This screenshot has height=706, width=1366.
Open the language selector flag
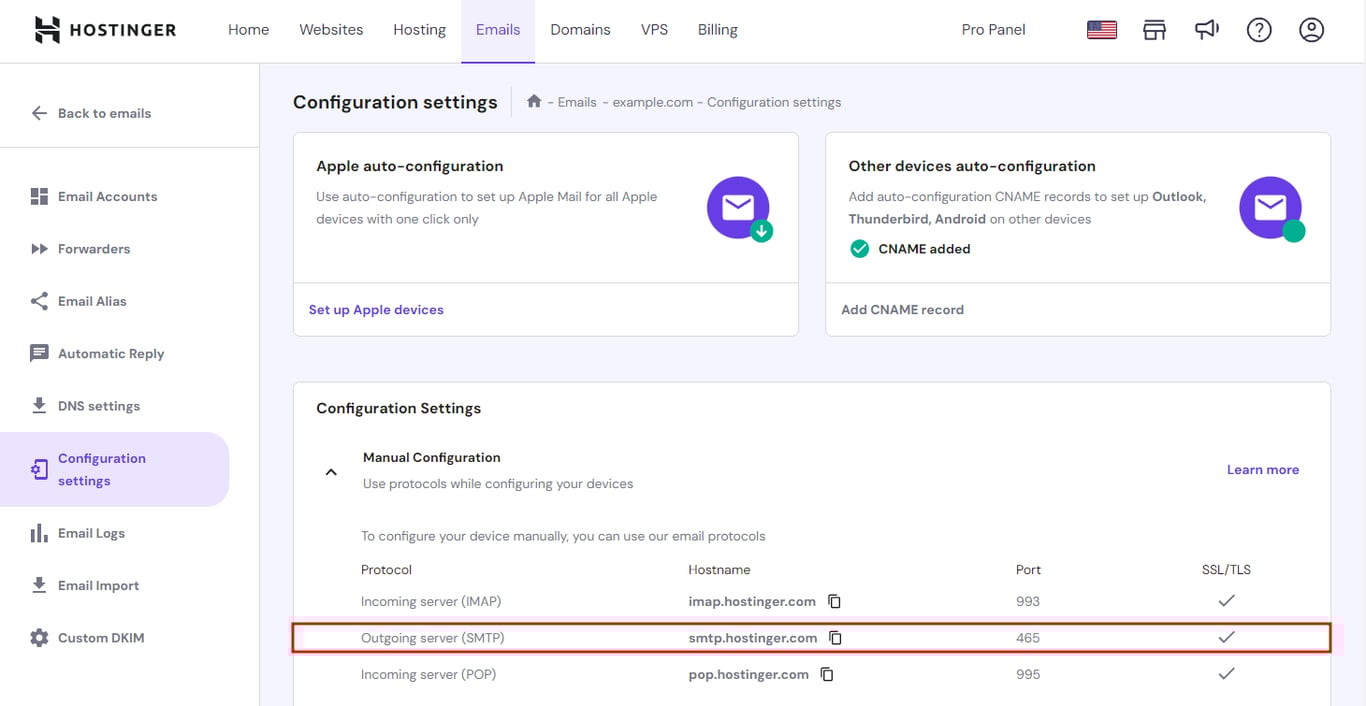[1101, 30]
